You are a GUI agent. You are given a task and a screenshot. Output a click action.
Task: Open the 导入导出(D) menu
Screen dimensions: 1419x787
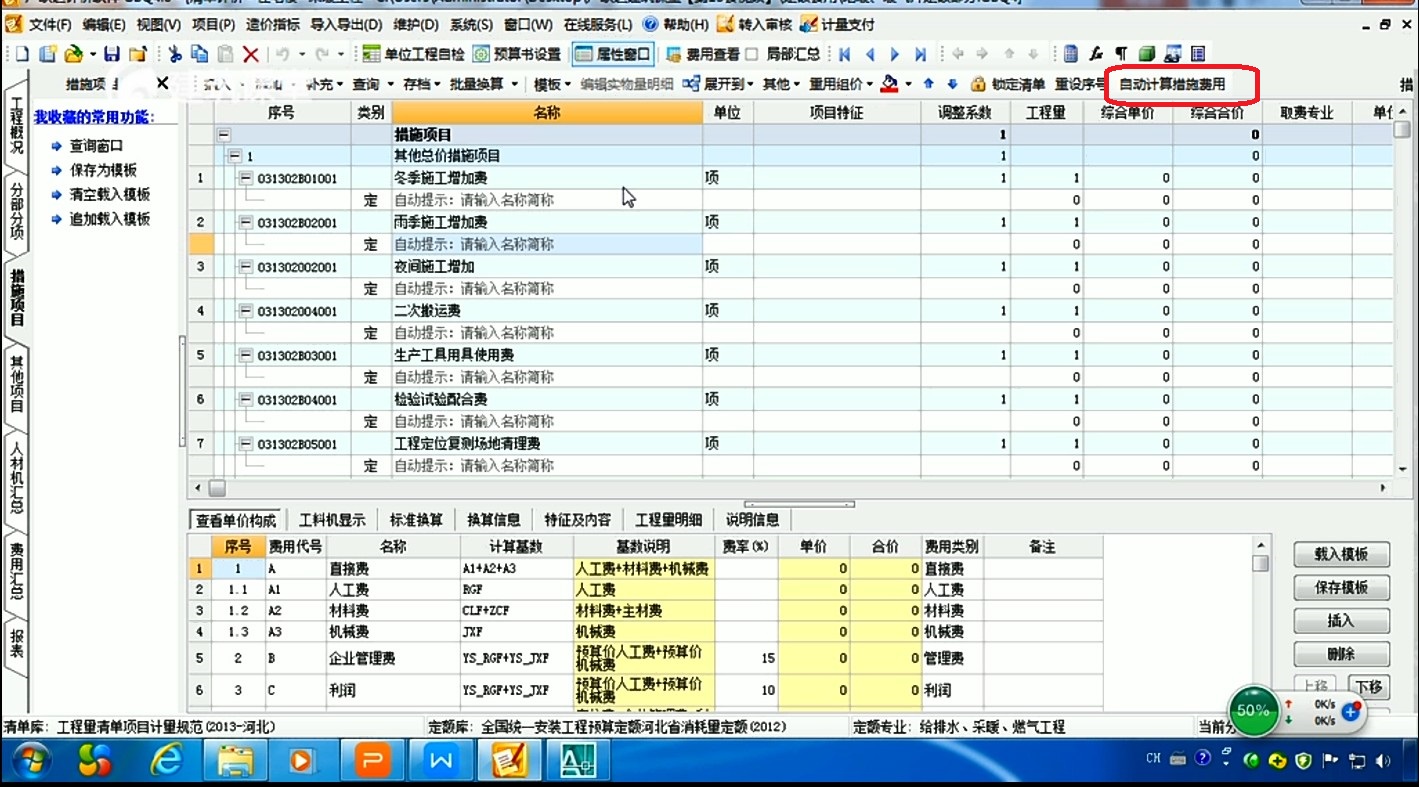point(346,24)
